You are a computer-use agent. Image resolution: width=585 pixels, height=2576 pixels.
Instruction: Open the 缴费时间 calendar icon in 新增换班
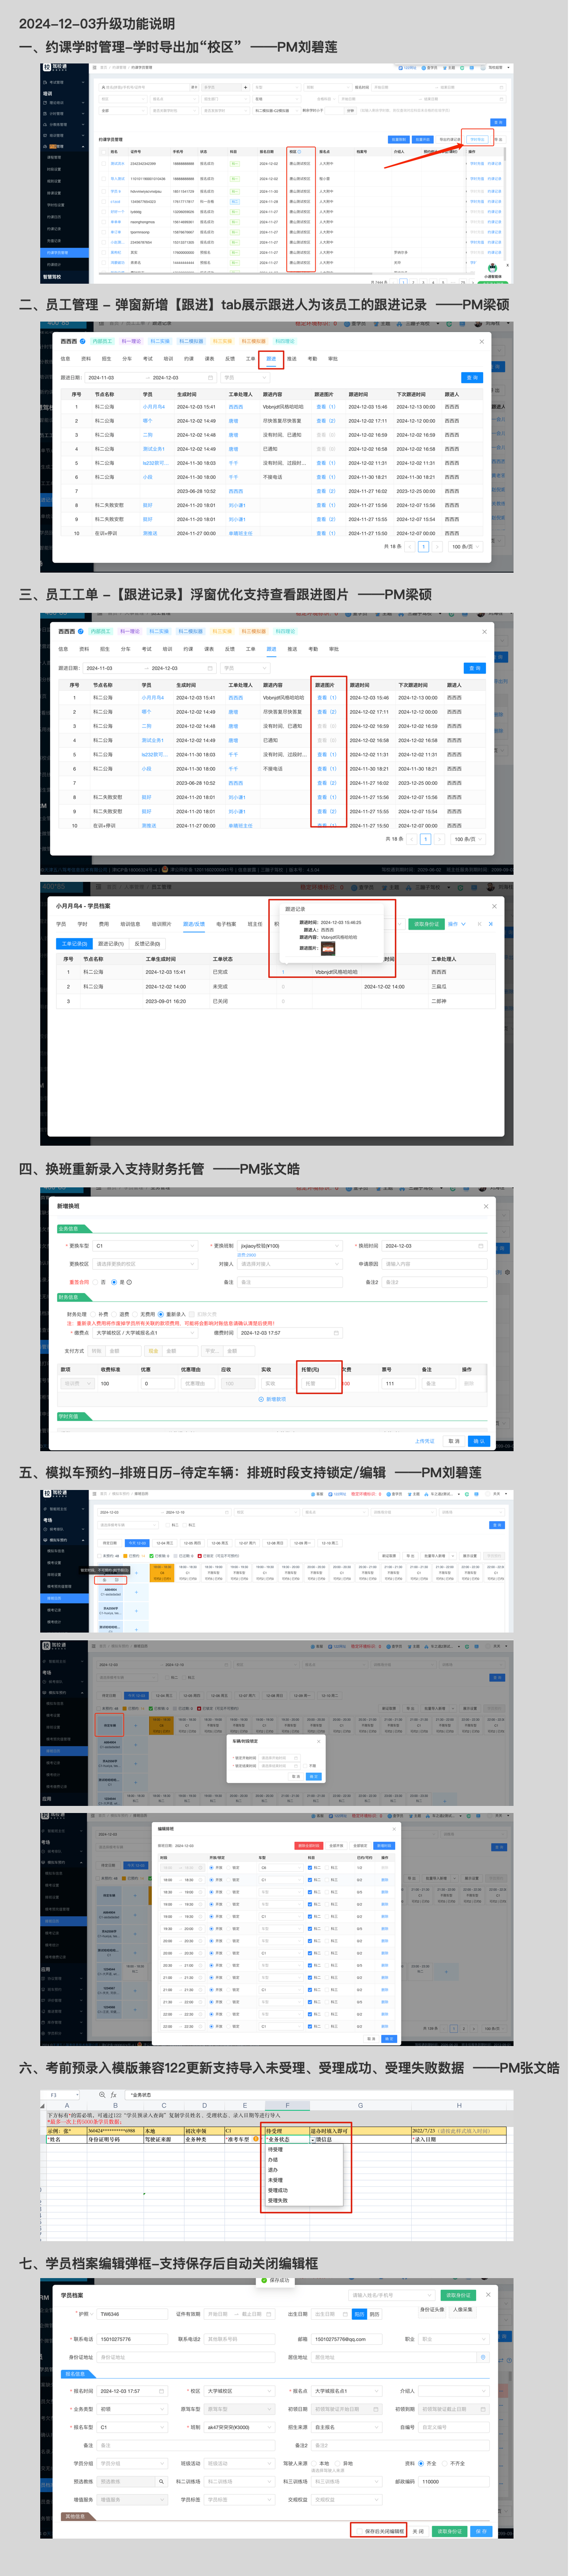[x=336, y=1333]
